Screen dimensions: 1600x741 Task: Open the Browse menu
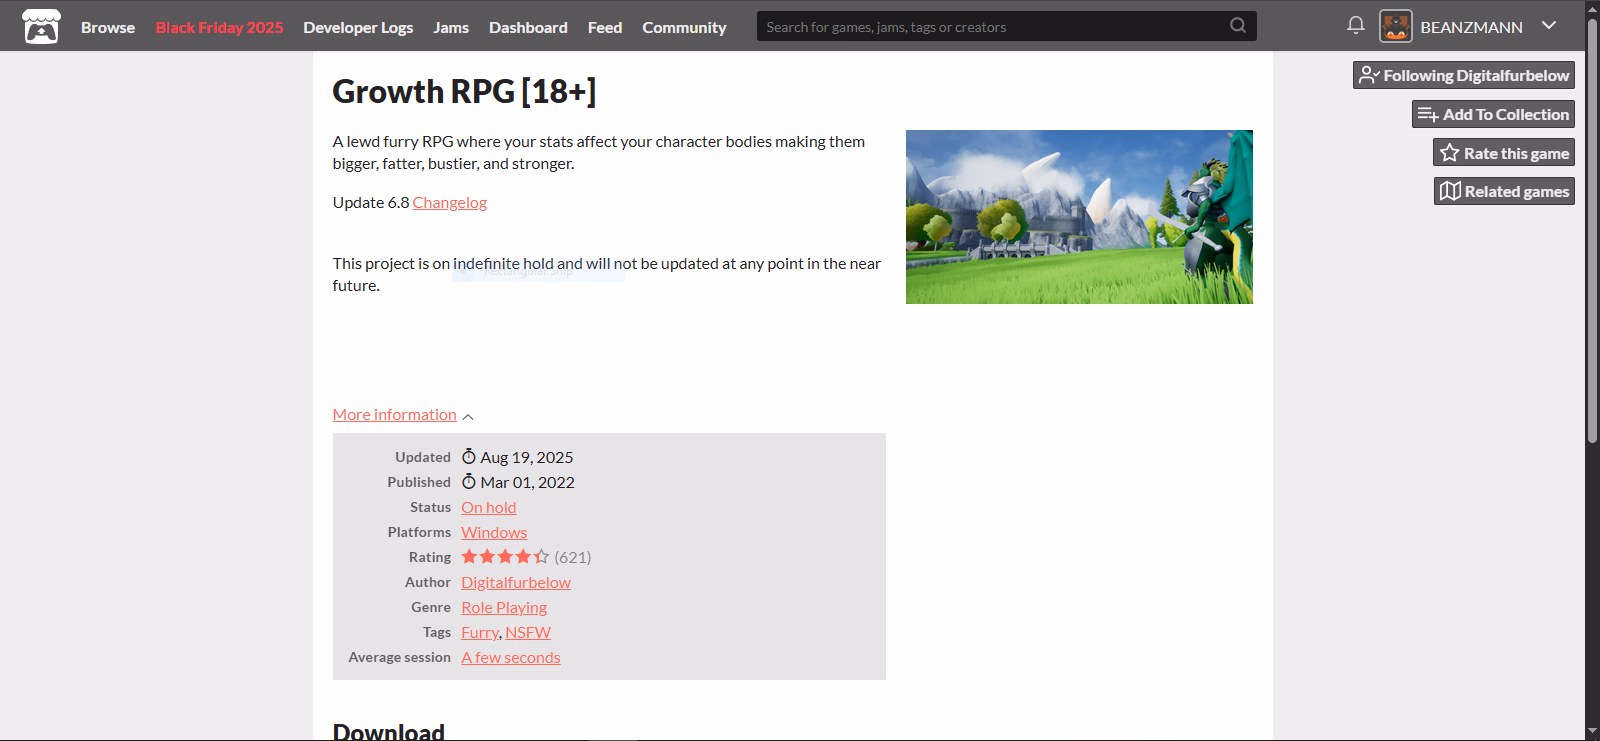108,27
